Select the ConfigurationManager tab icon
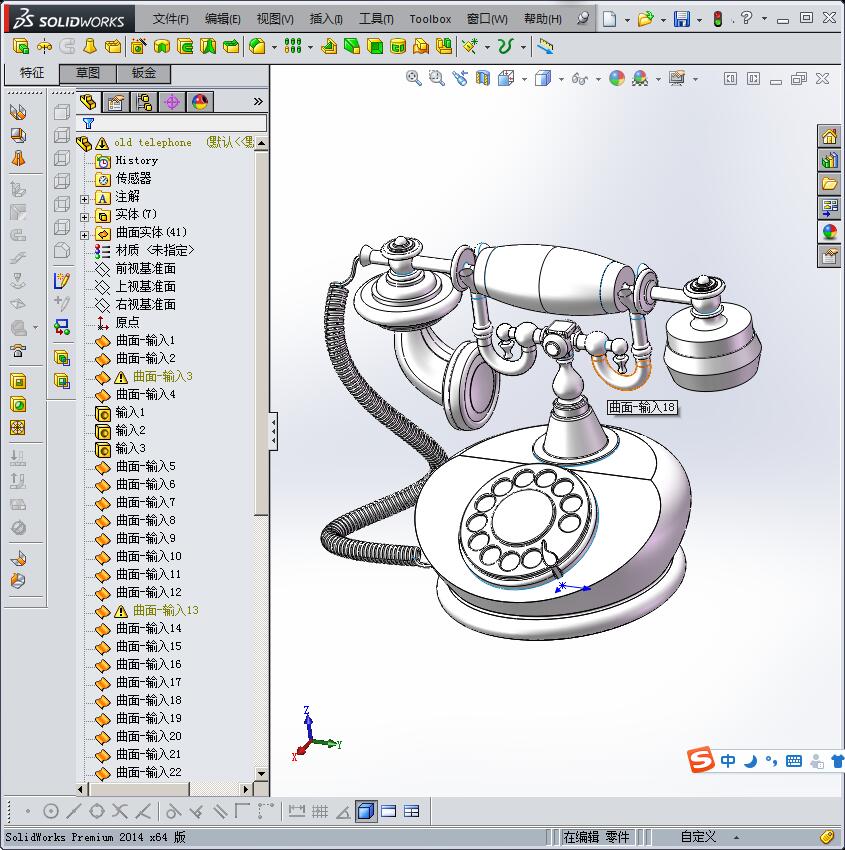This screenshot has width=845, height=850. [144, 101]
